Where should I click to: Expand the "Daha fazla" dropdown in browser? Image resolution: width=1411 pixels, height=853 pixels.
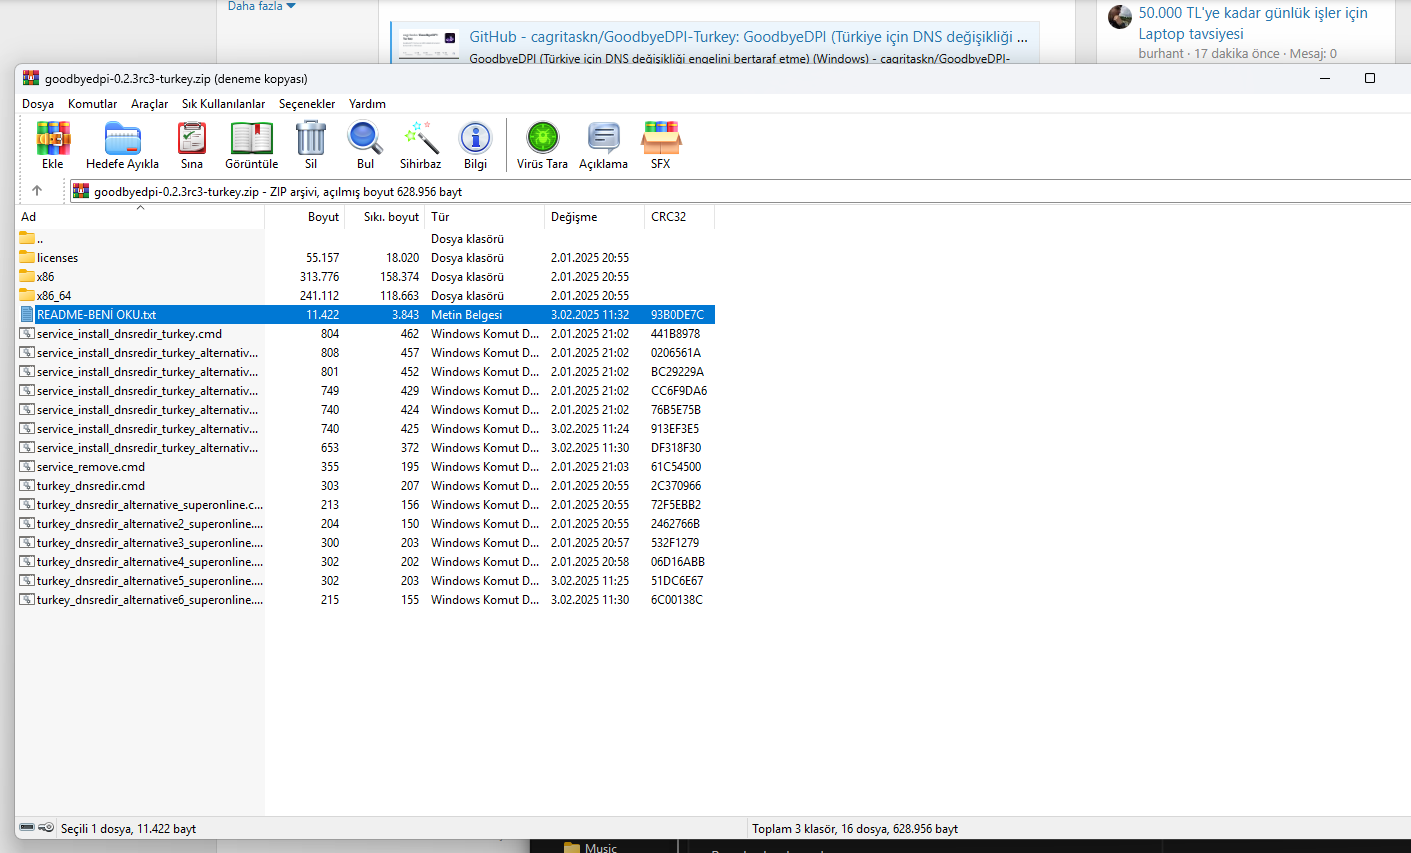click(x=262, y=6)
